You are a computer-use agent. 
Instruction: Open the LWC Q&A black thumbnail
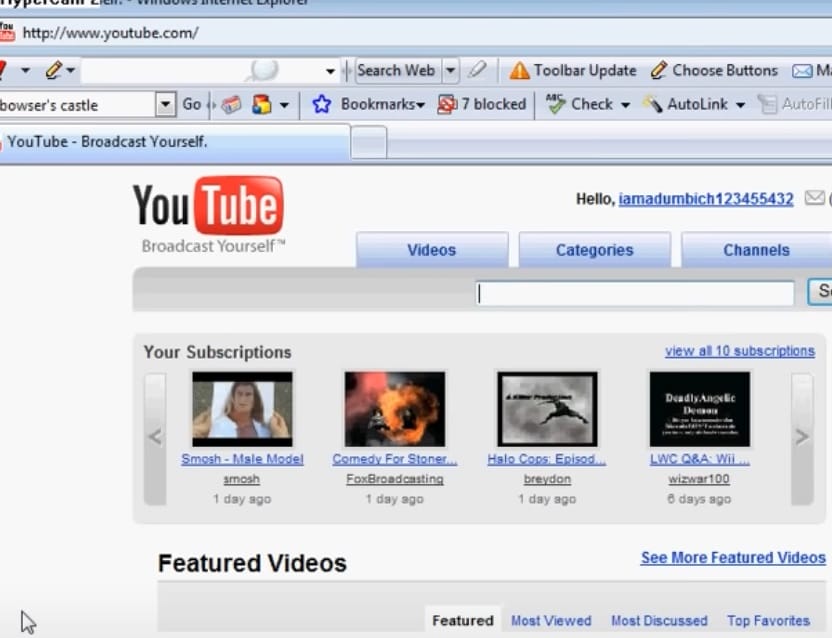point(700,409)
